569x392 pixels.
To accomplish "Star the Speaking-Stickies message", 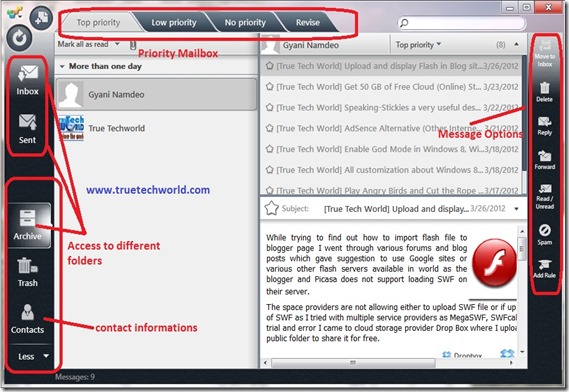I will point(269,107).
